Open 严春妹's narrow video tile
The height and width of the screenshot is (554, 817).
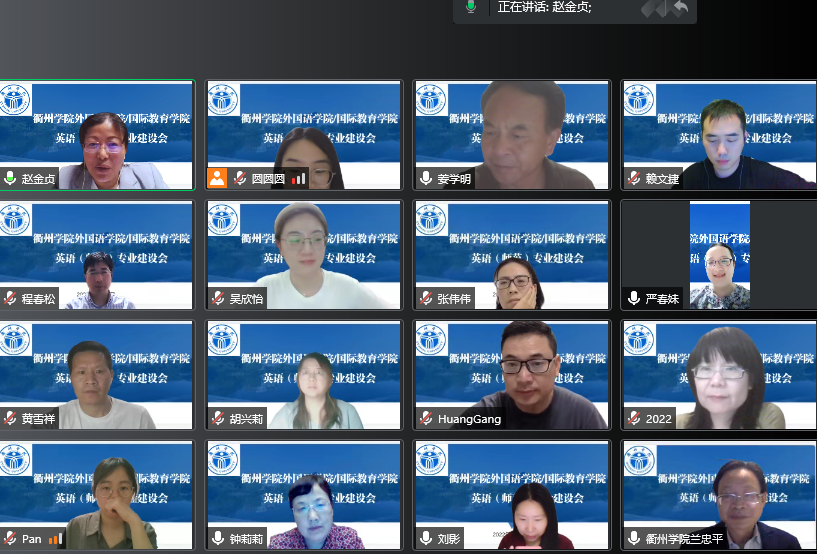pos(720,255)
